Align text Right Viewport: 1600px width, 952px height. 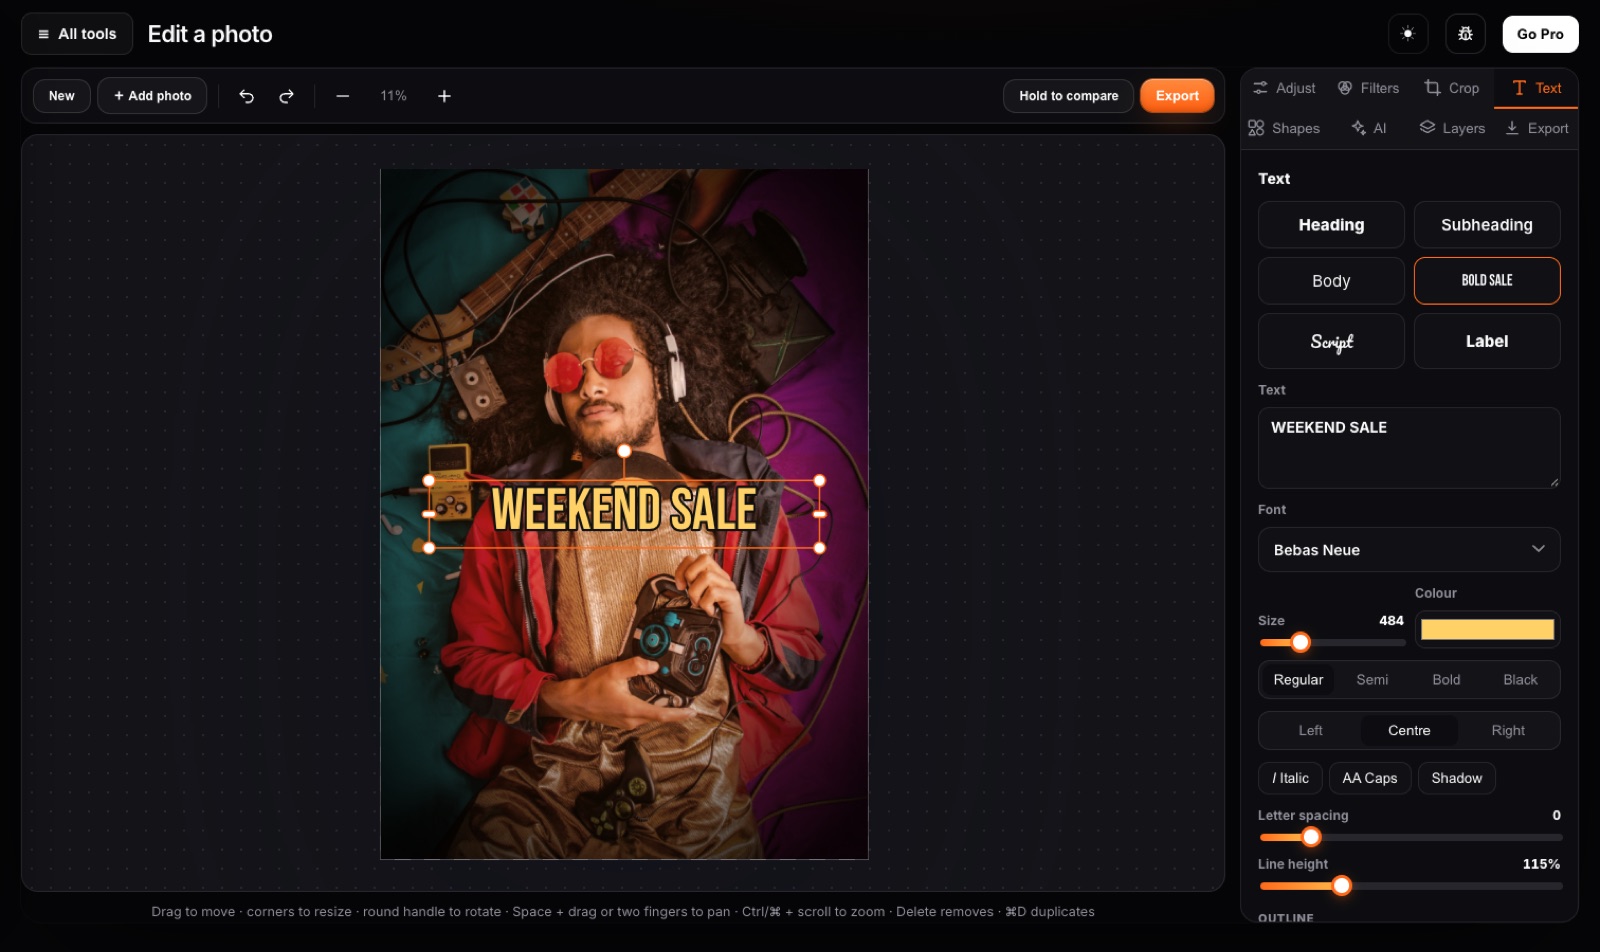(1508, 731)
